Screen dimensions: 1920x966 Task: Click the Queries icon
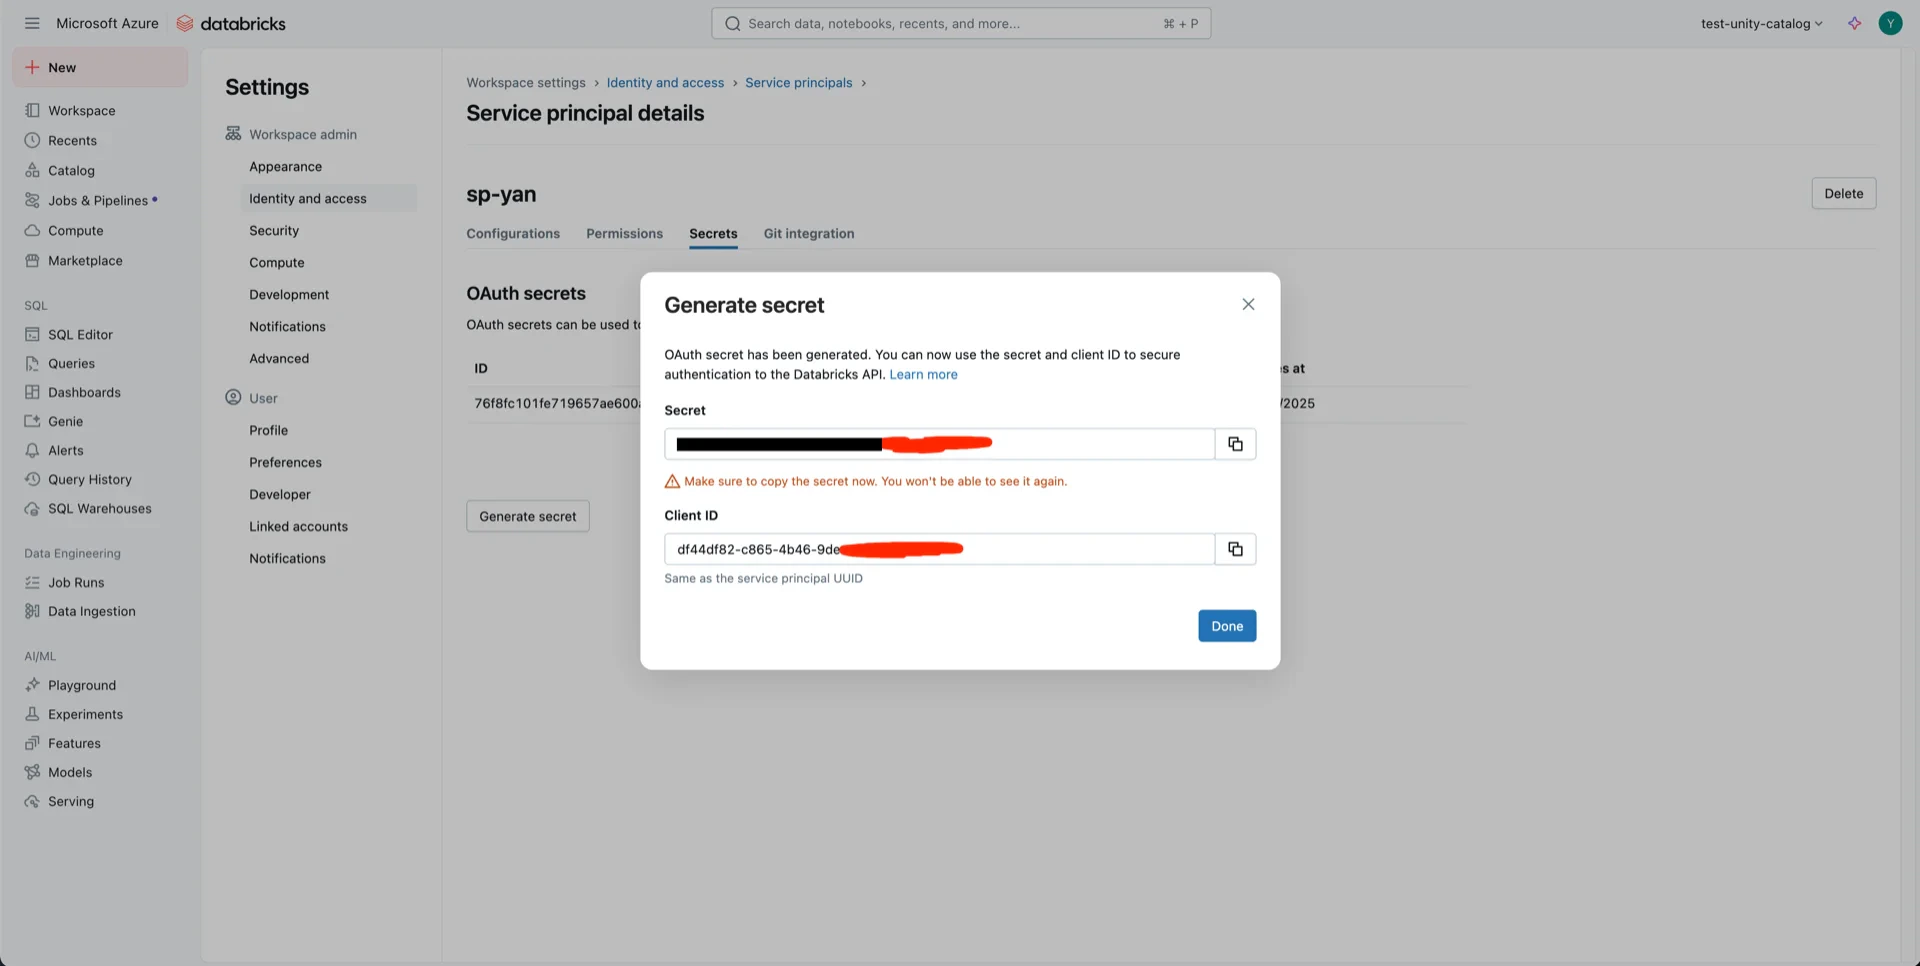(x=32, y=363)
